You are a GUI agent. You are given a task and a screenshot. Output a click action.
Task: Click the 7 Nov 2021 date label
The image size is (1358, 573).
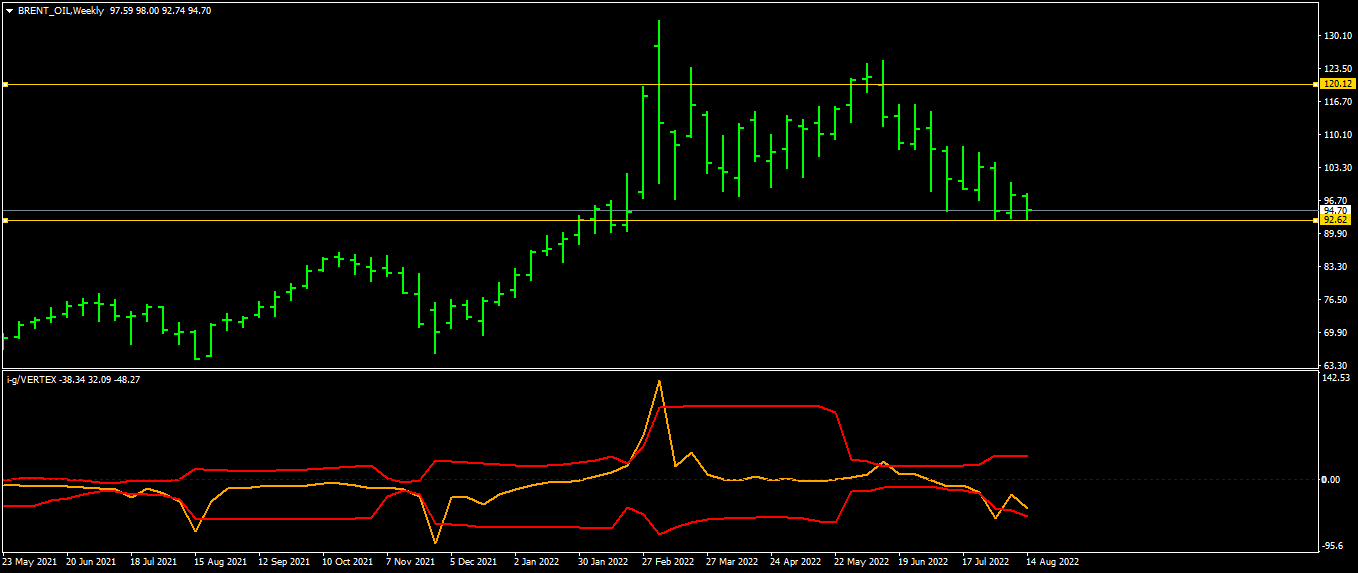(x=411, y=562)
